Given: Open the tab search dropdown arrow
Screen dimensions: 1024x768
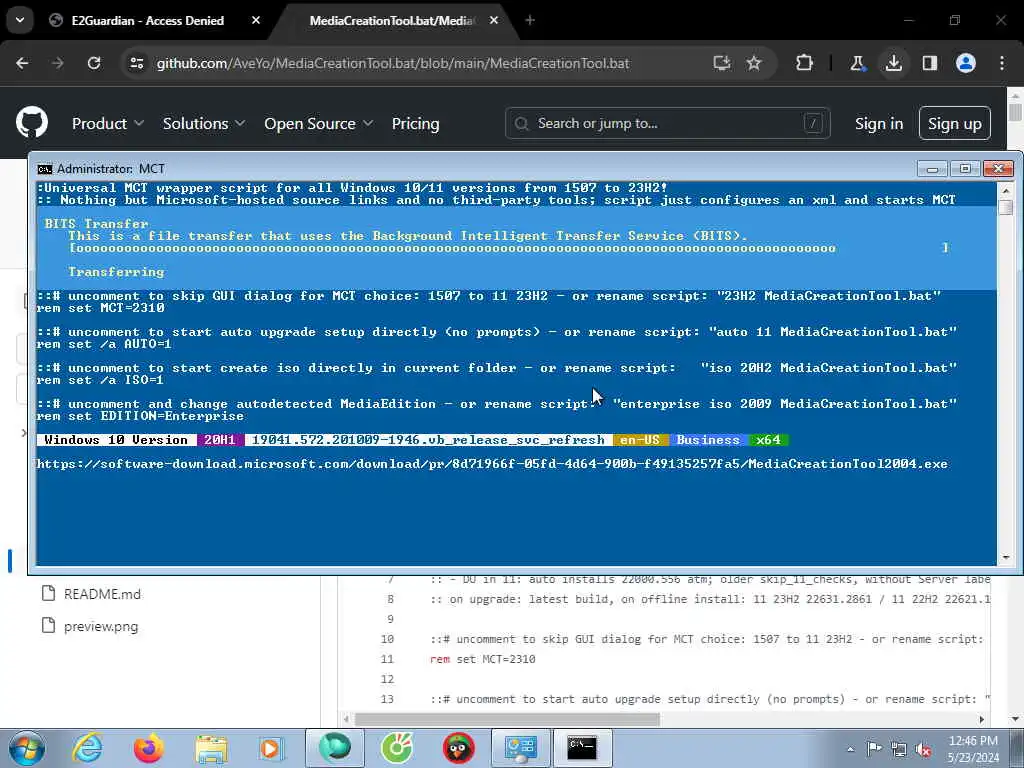Looking at the screenshot, I should (20, 20).
